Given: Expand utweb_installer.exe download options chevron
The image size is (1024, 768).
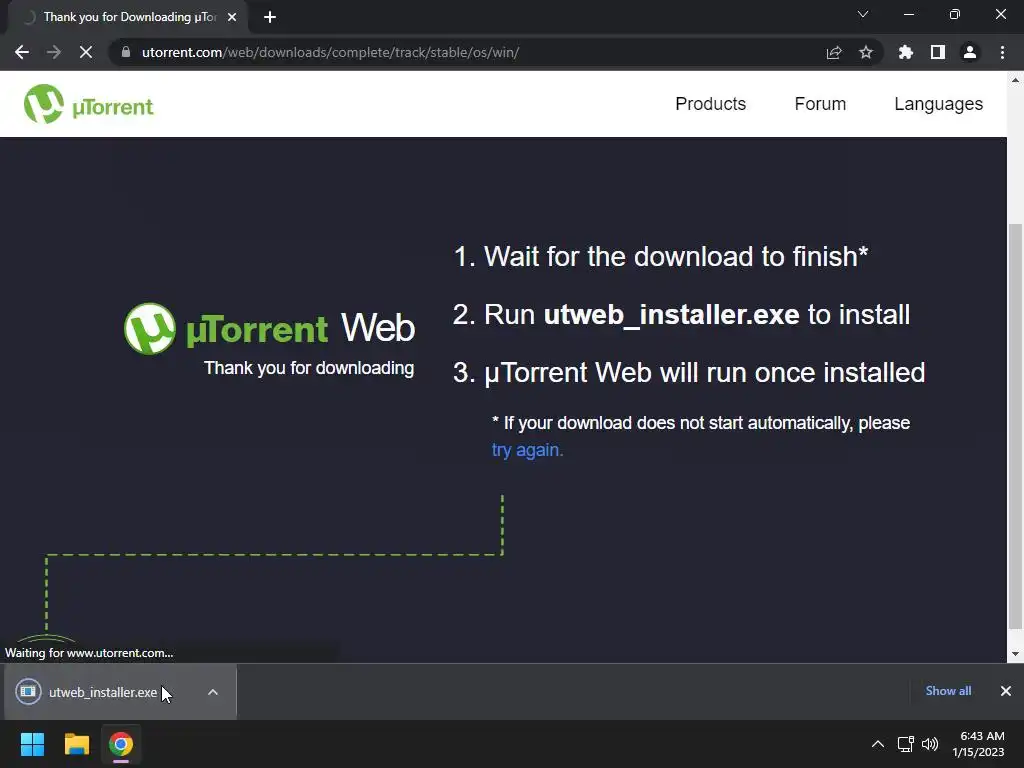Looking at the screenshot, I should click(213, 692).
